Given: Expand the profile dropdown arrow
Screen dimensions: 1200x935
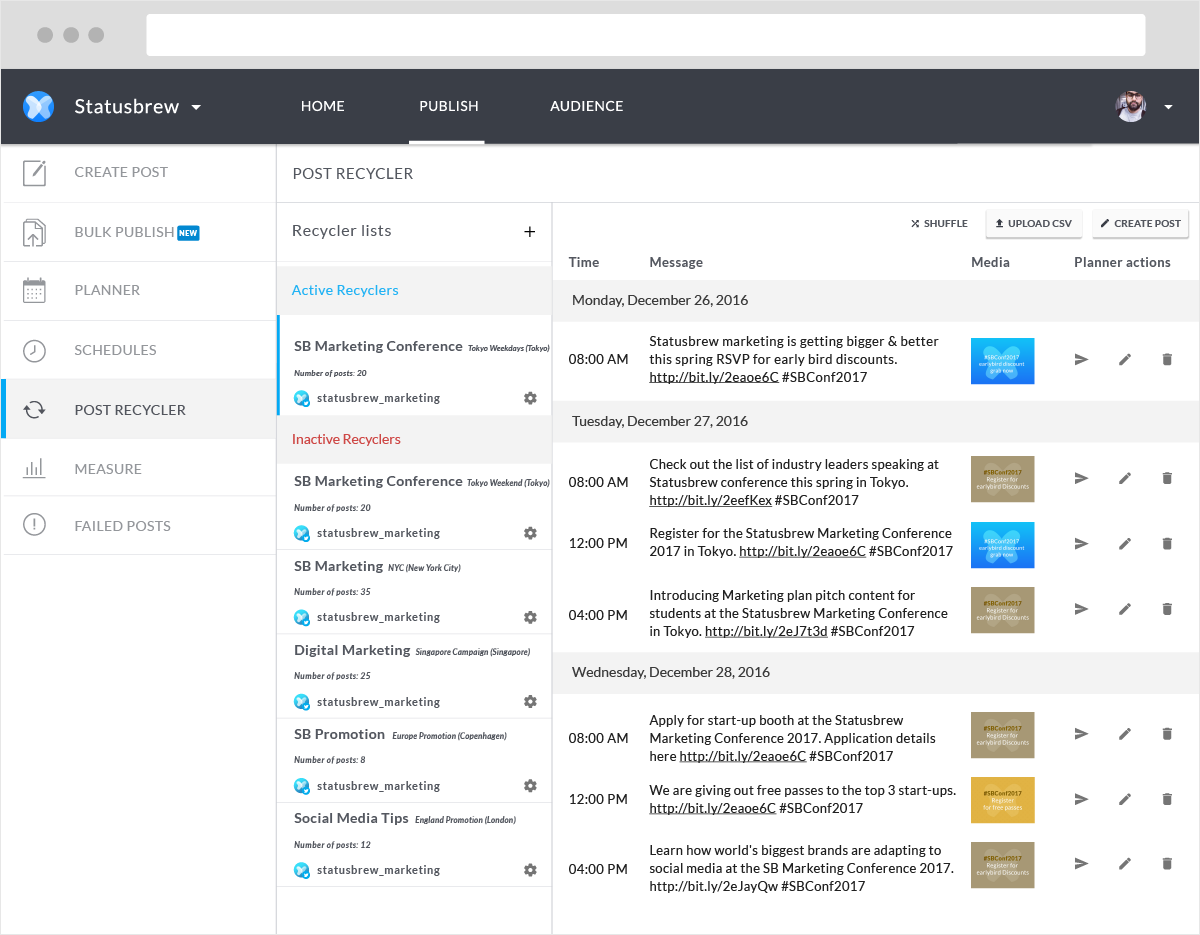Looking at the screenshot, I should 1168,107.
